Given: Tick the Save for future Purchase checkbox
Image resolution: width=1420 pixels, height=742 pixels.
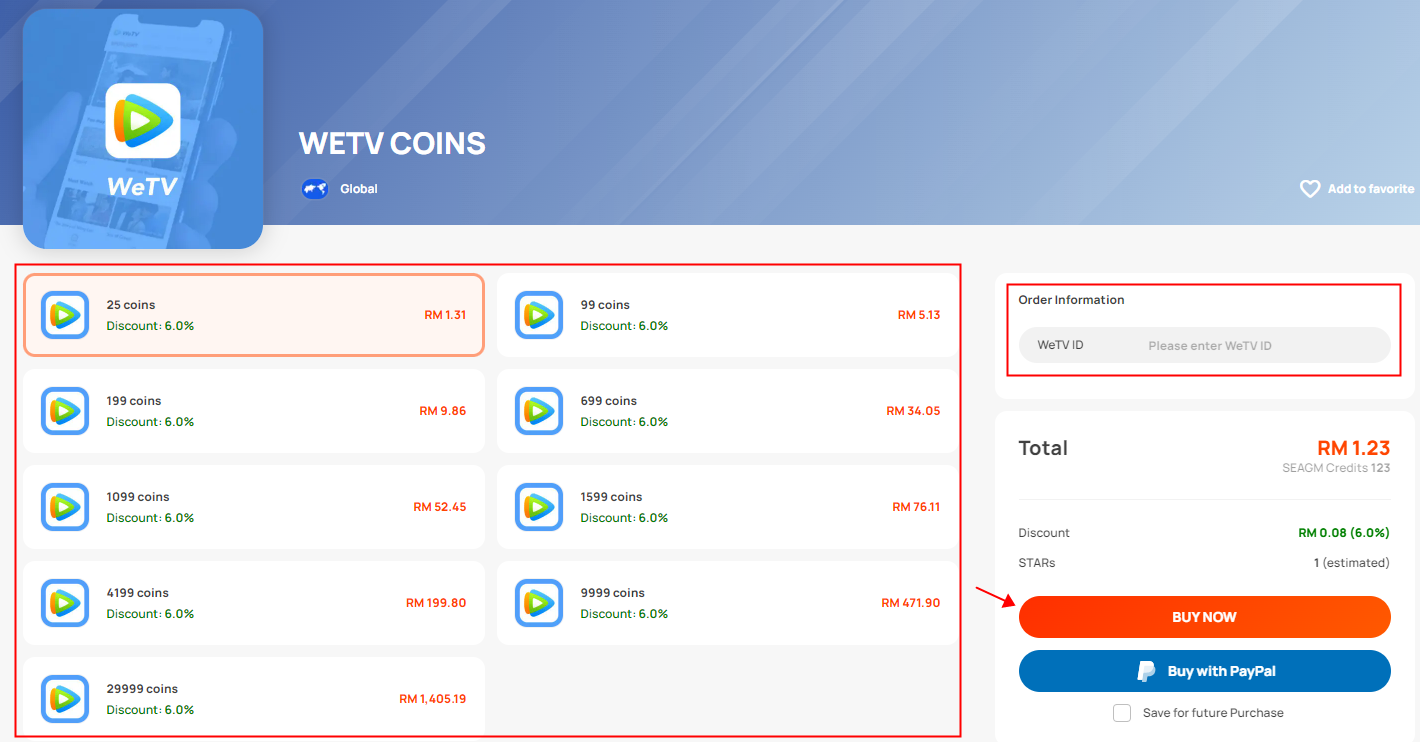Looking at the screenshot, I should 1122,713.
